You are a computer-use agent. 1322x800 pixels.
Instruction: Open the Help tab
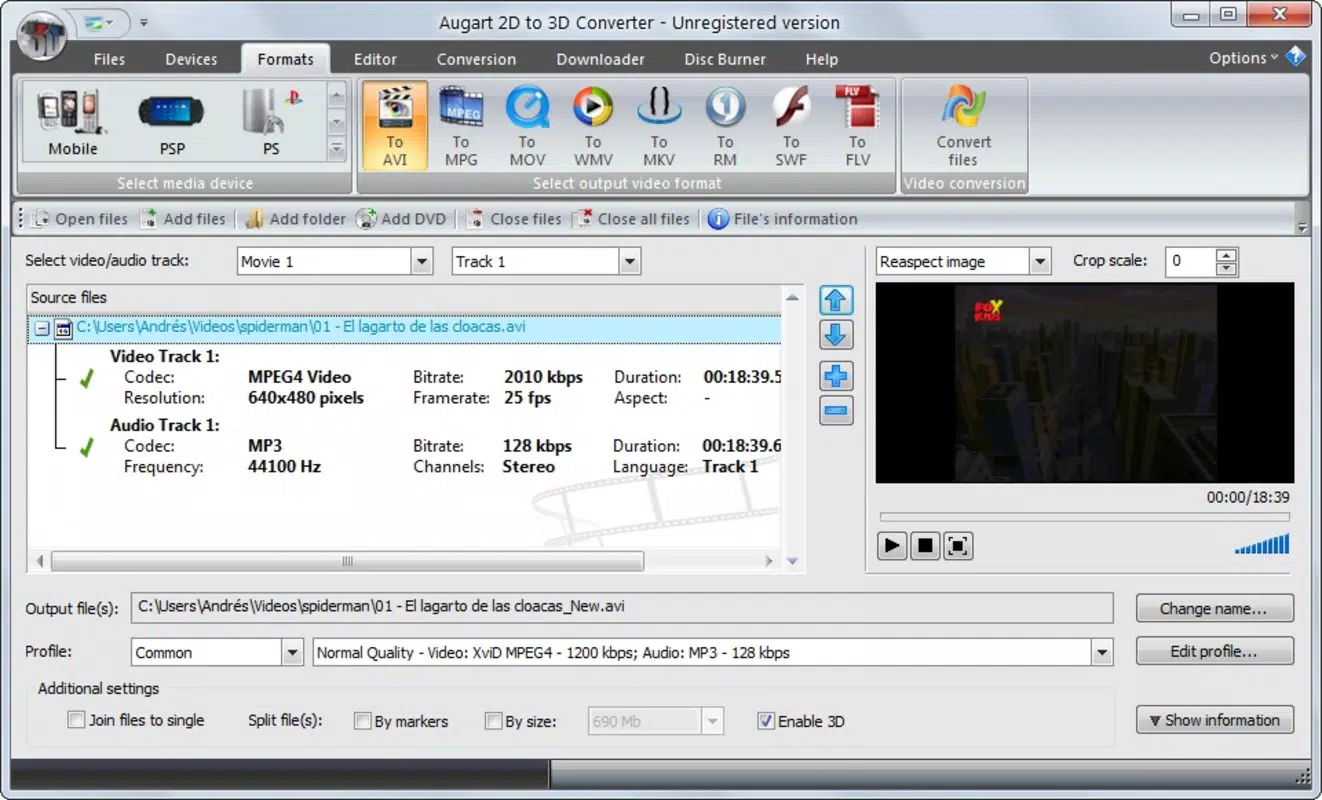click(821, 59)
